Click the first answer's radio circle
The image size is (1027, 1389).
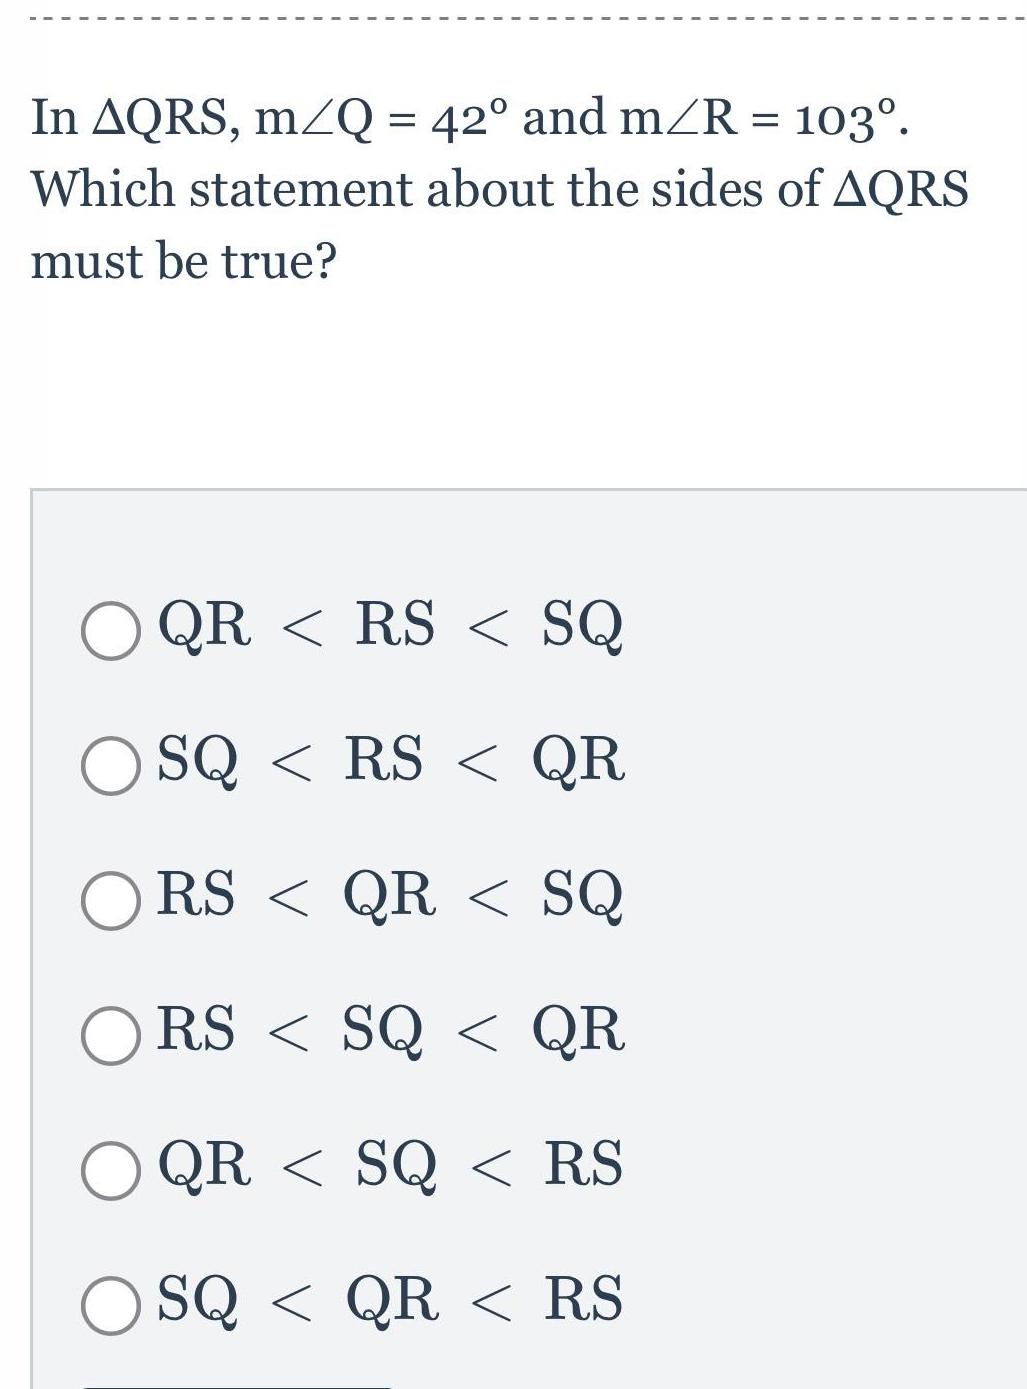coord(112,628)
